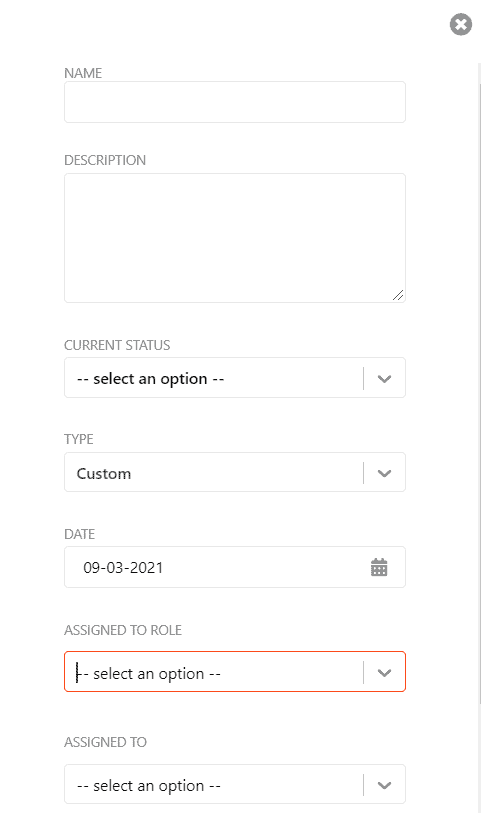Expand the Assigned To dropdown chevron
This screenshot has height=813, width=481.
(x=384, y=785)
